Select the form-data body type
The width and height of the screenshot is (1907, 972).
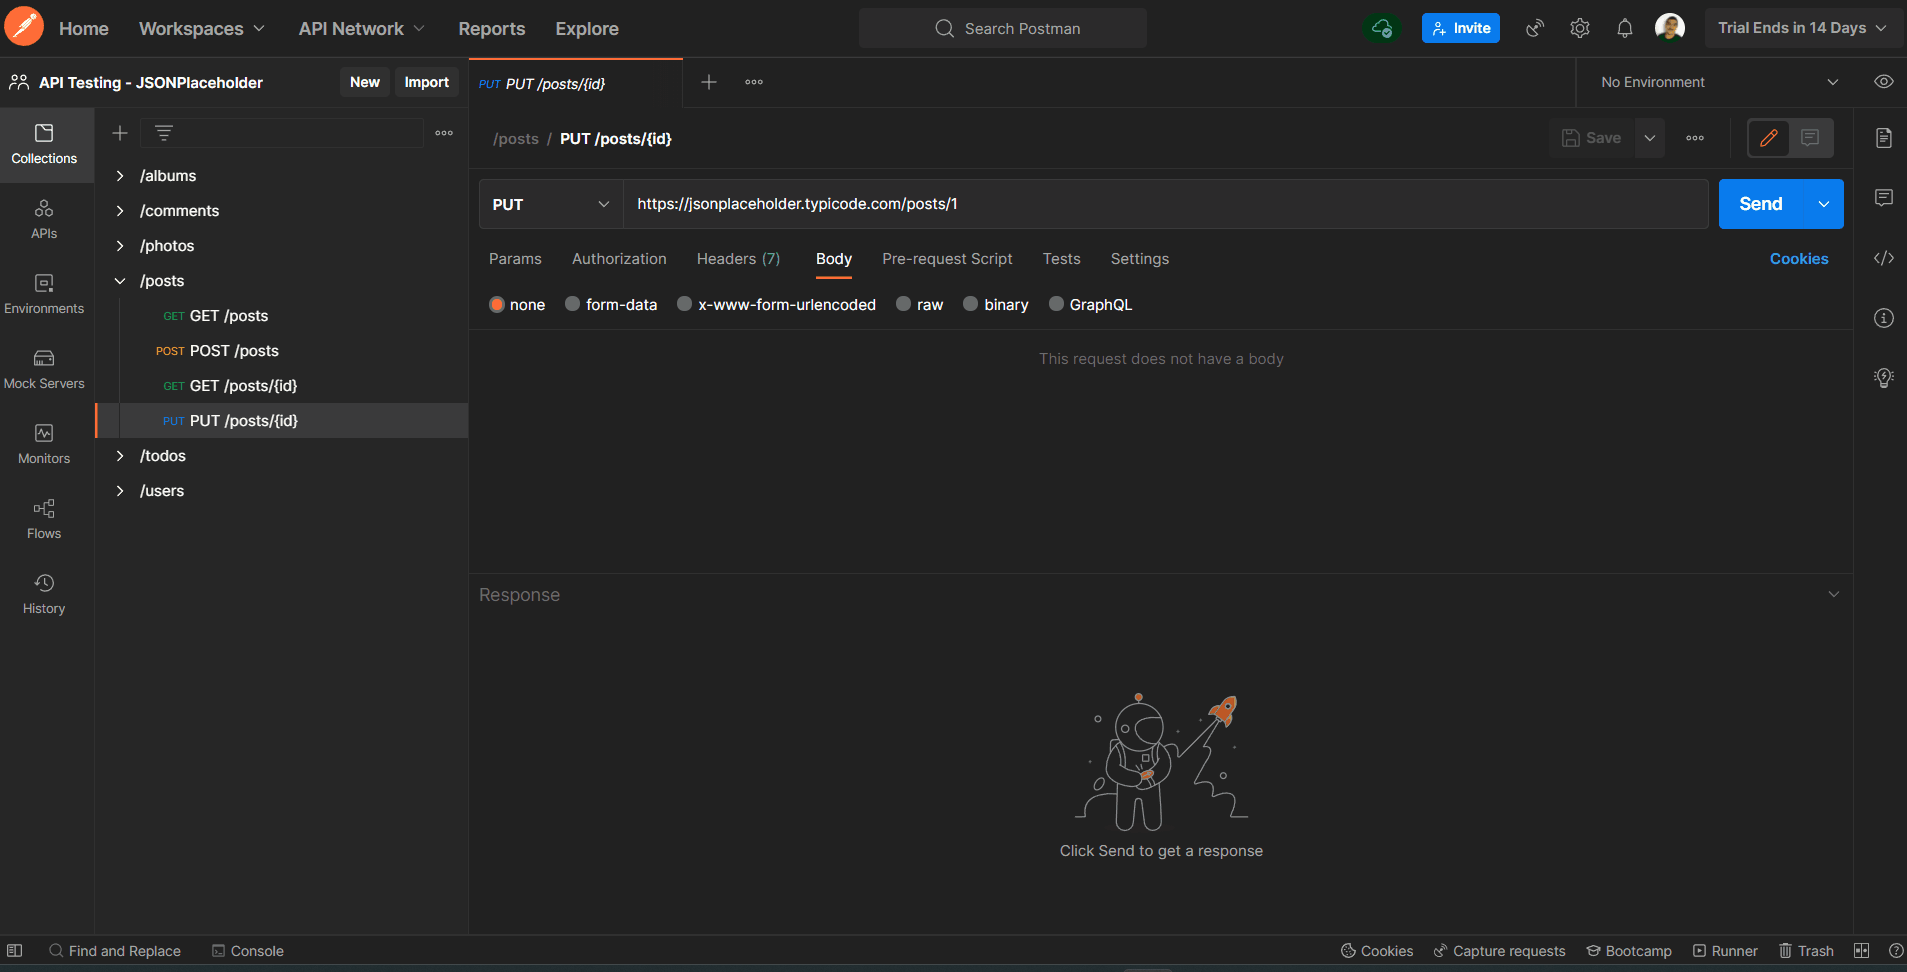[x=573, y=304]
